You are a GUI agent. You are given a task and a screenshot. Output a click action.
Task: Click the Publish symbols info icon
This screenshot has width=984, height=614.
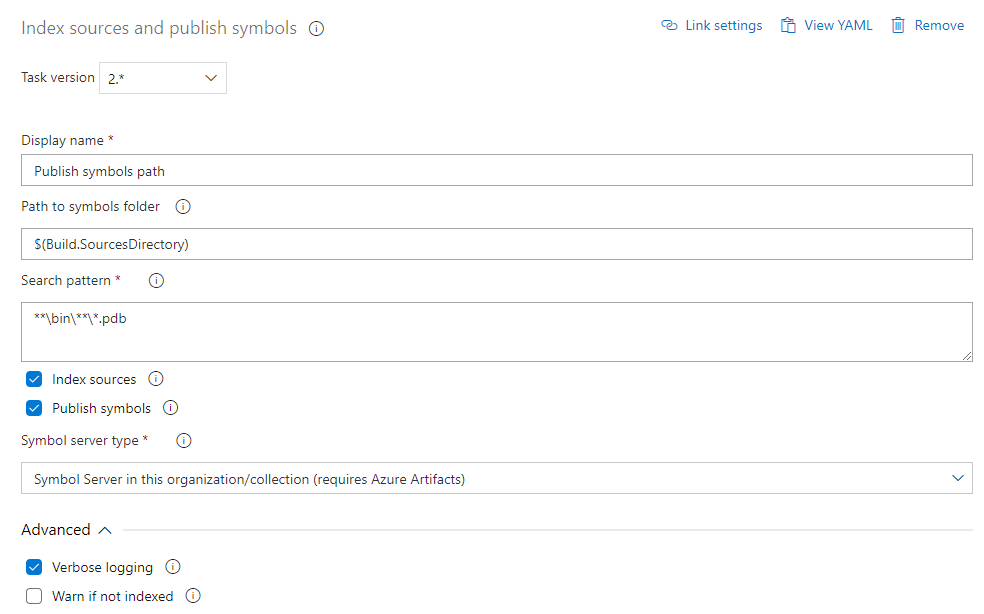[x=170, y=408]
